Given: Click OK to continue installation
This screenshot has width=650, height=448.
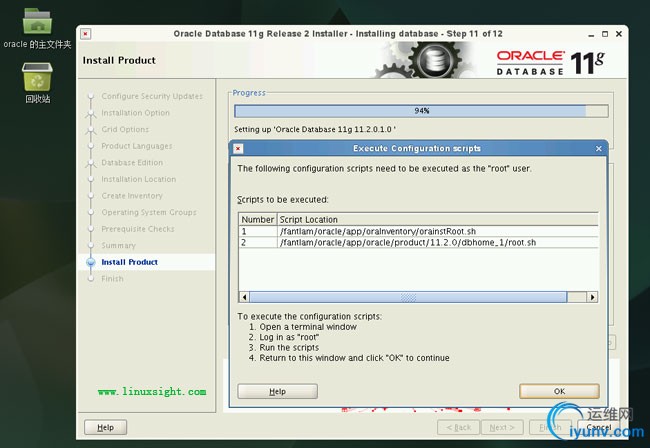Looking at the screenshot, I should coord(559,391).
